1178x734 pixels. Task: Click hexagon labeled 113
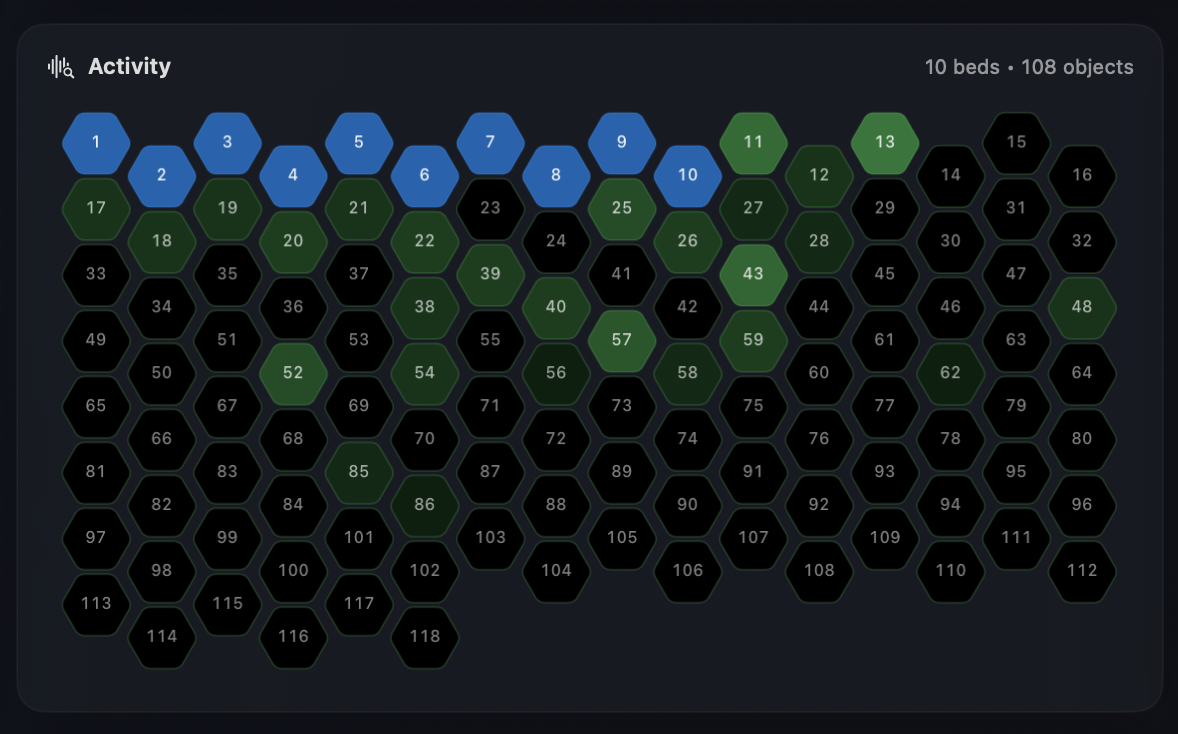pos(96,603)
